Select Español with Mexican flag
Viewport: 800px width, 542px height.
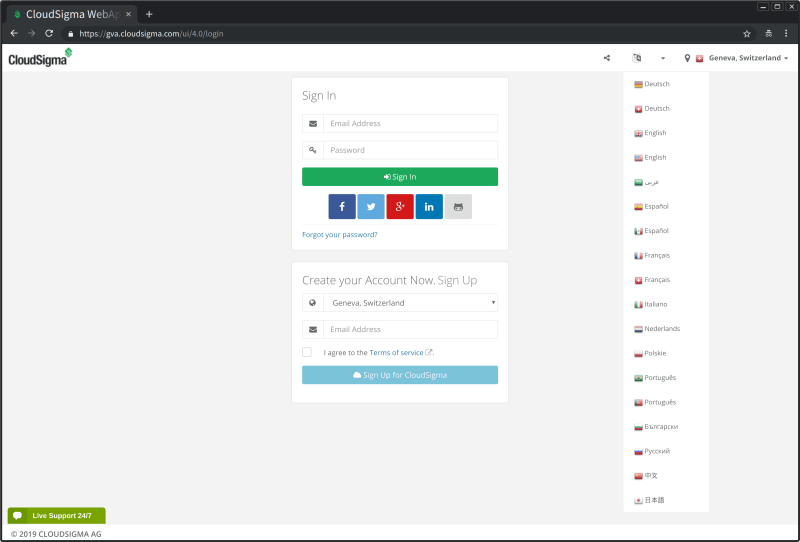click(651, 231)
